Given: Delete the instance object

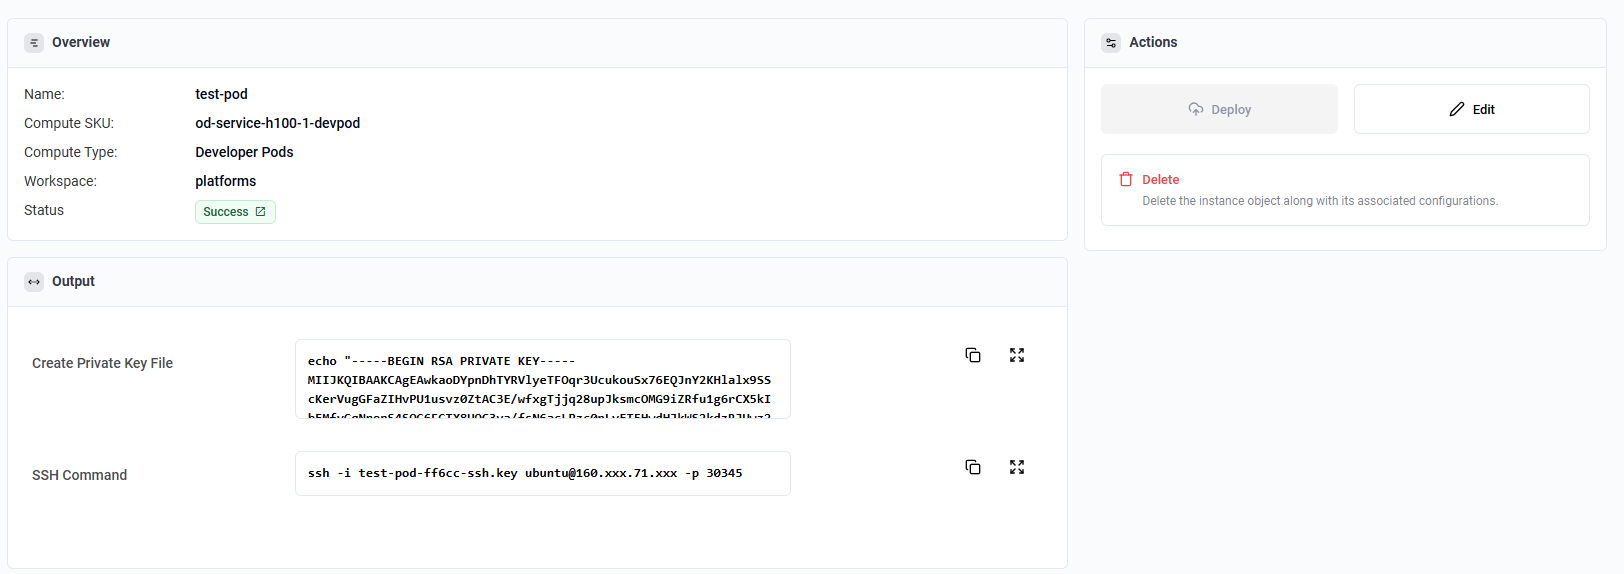Looking at the screenshot, I should point(1345,190).
